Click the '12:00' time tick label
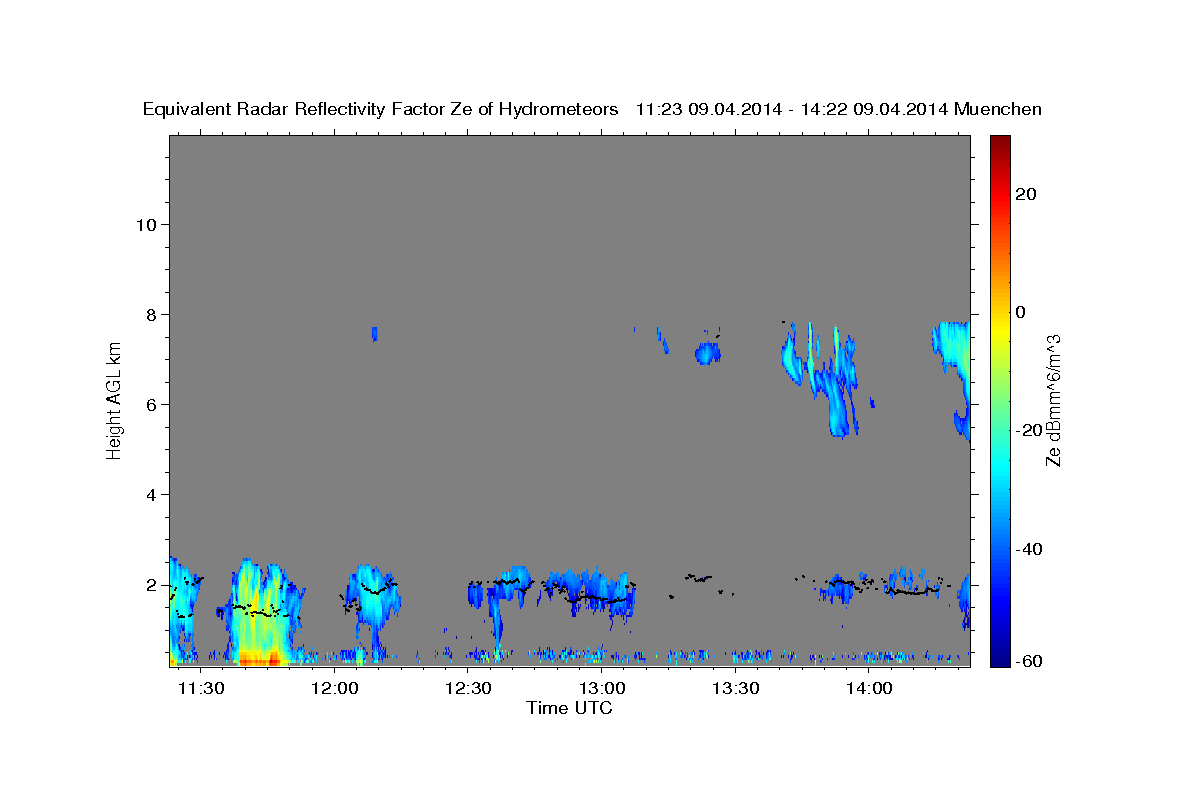 point(335,689)
